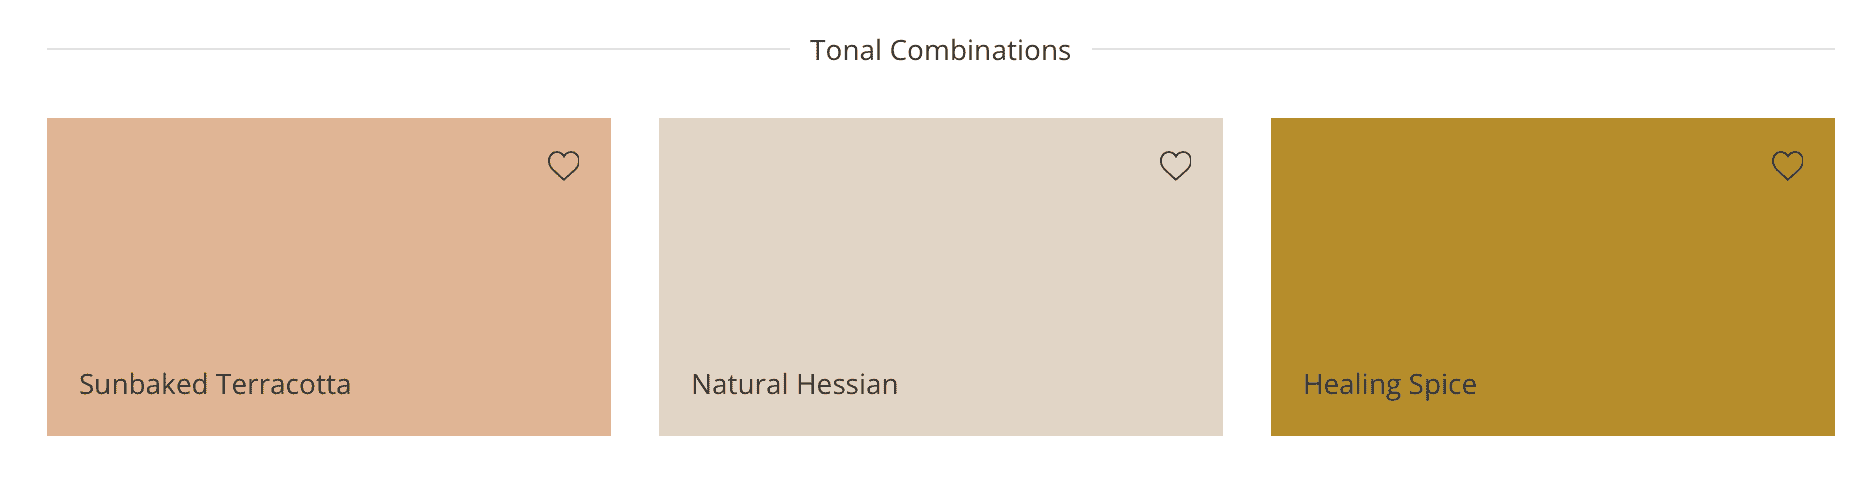
Task: Save the peach-orange swatch using its heart
Action: click(564, 165)
